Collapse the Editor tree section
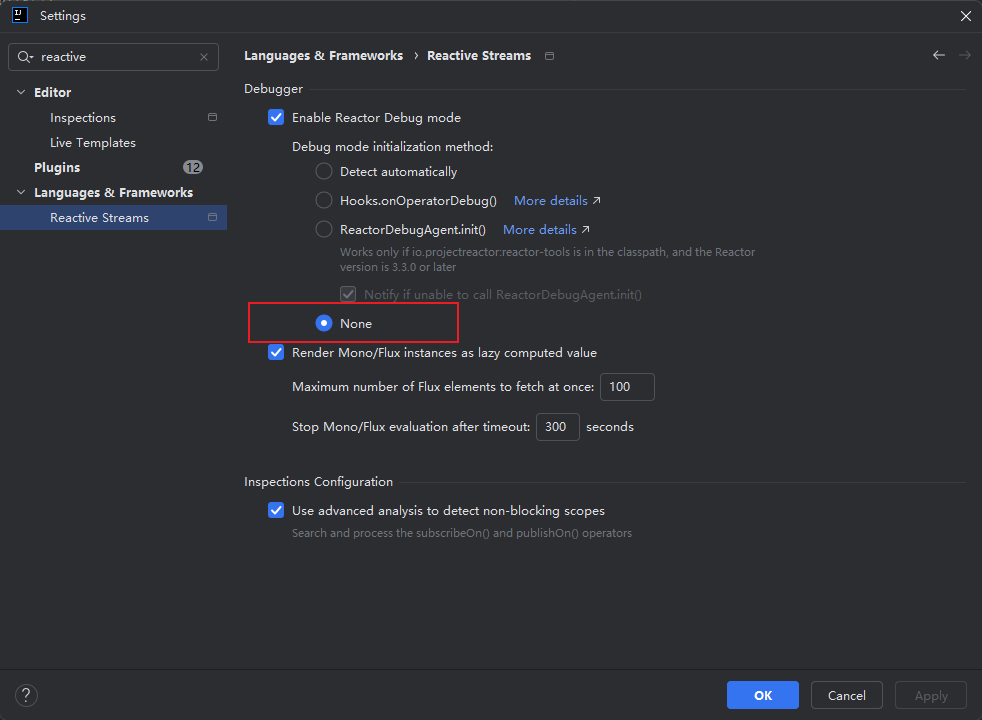This screenshot has height=720, width=982. pyautogui.click(x=21, y=93)
